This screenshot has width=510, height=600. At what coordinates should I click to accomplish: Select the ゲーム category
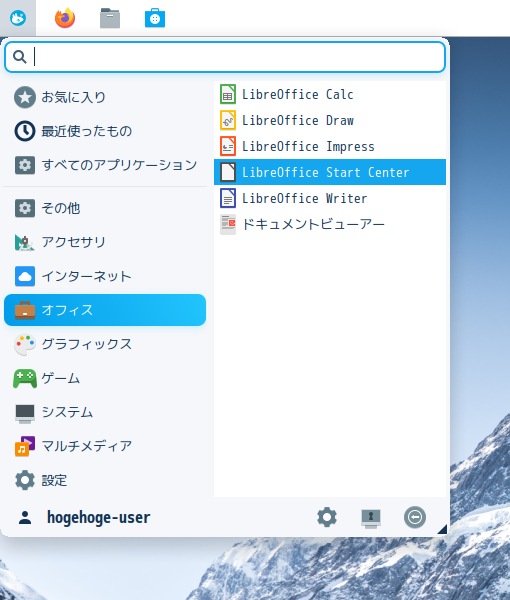tap(105, 378)
